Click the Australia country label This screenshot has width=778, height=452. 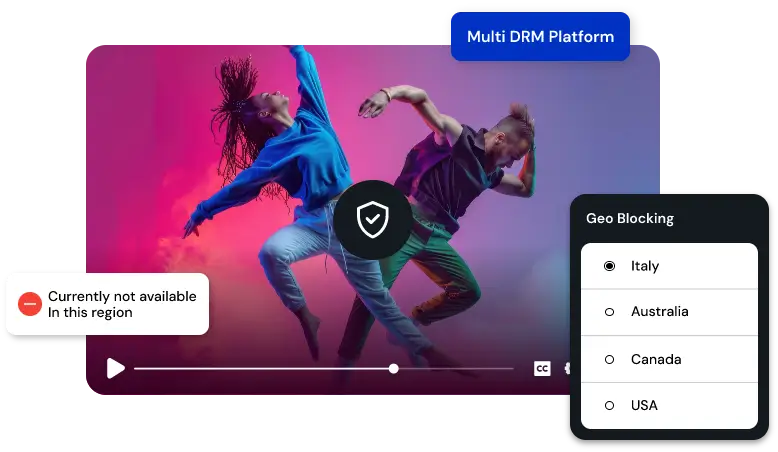(659, 312)
